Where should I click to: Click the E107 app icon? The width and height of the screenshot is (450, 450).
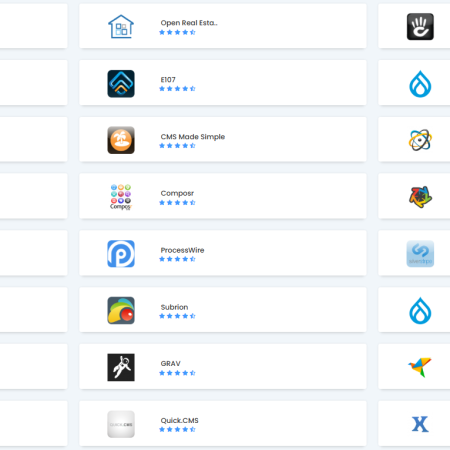[x=121, y=84]
